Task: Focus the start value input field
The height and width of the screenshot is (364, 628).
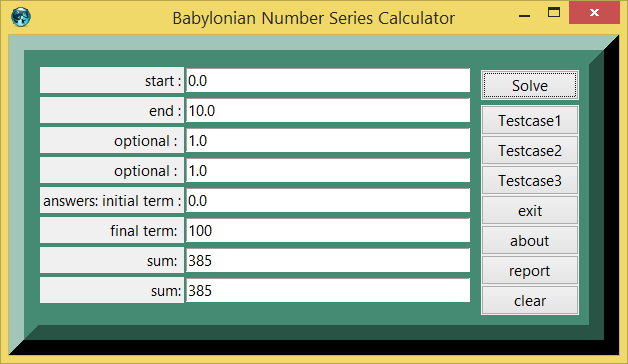Action: (328, 80)
